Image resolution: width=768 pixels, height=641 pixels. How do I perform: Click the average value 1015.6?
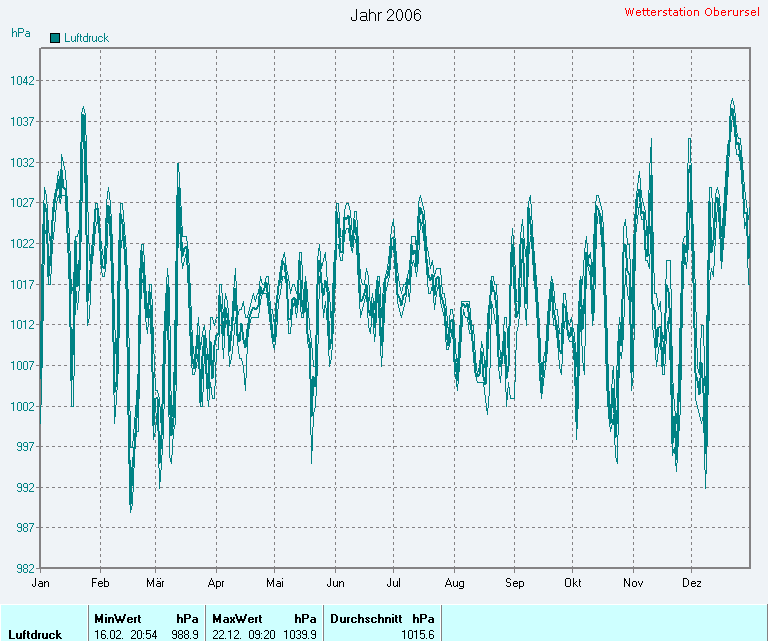418,635
